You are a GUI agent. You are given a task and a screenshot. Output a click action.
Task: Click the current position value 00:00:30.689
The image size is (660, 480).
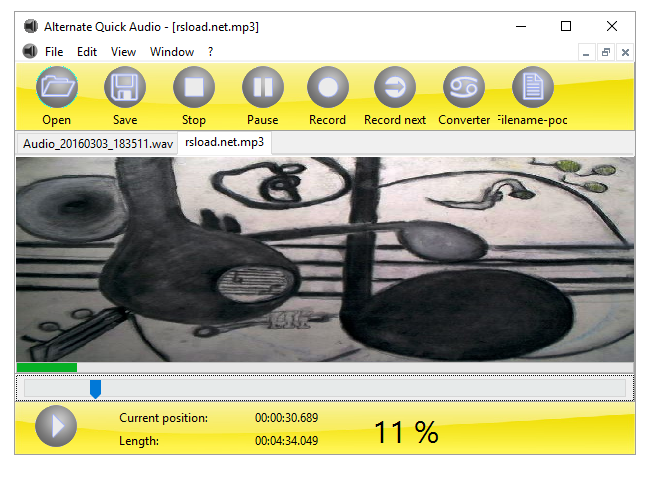(286, 418)
